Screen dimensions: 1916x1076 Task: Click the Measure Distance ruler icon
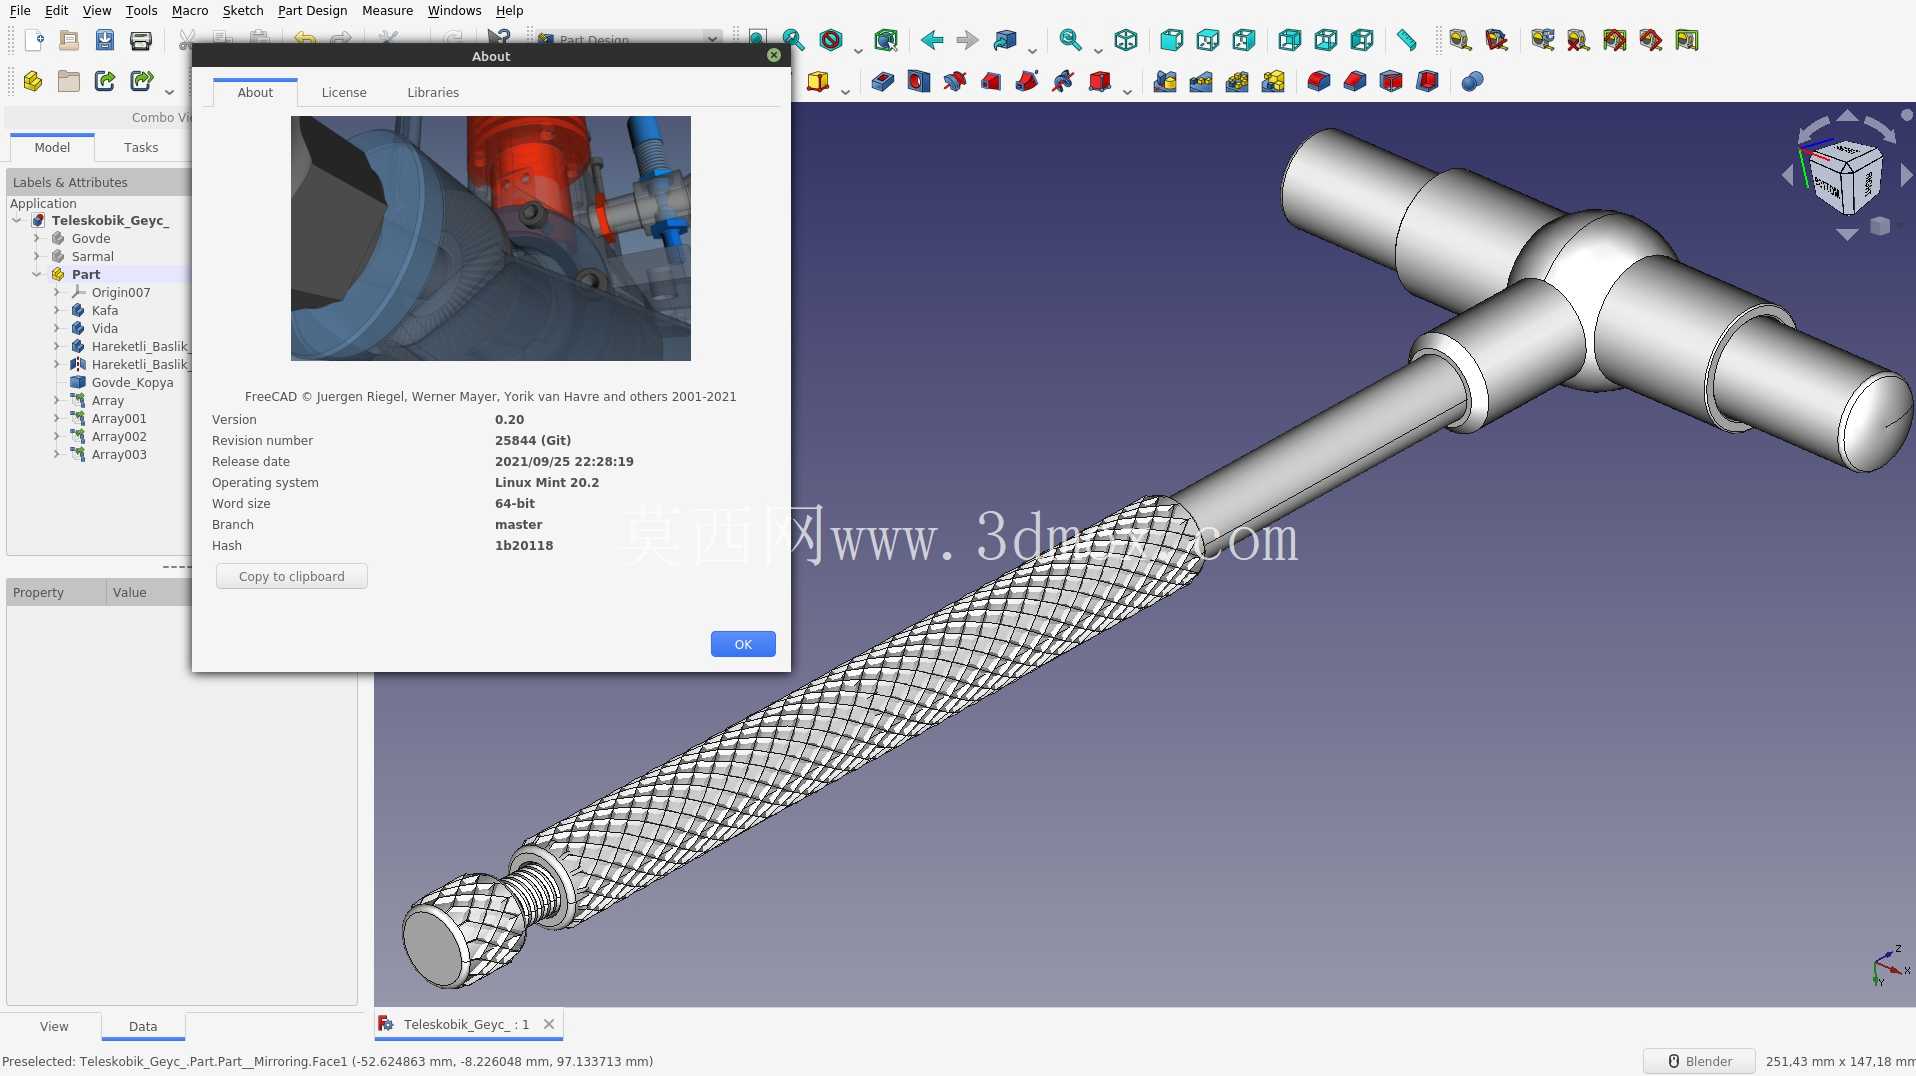[x=1407, y=40]
